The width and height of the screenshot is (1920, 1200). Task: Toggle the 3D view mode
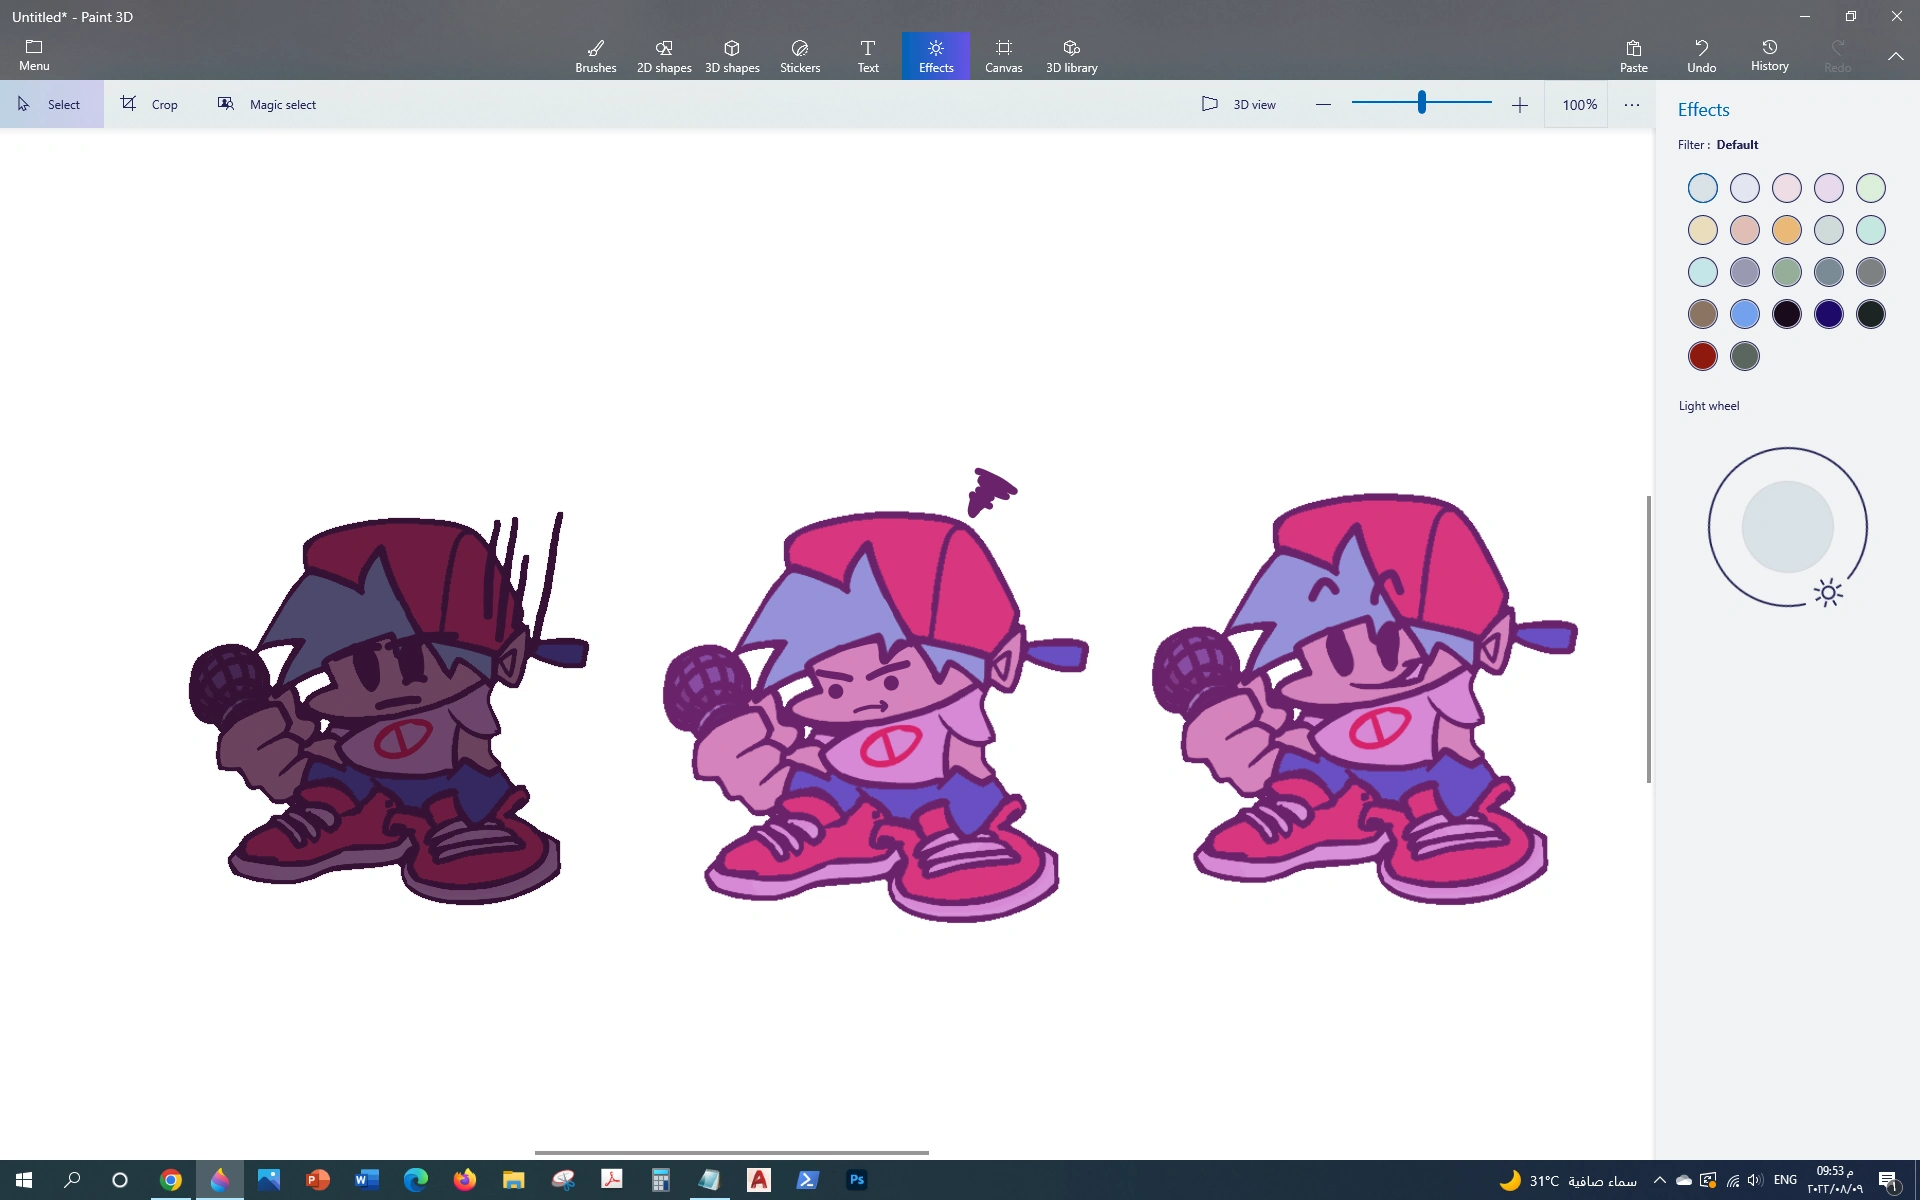coord(1239,104)
